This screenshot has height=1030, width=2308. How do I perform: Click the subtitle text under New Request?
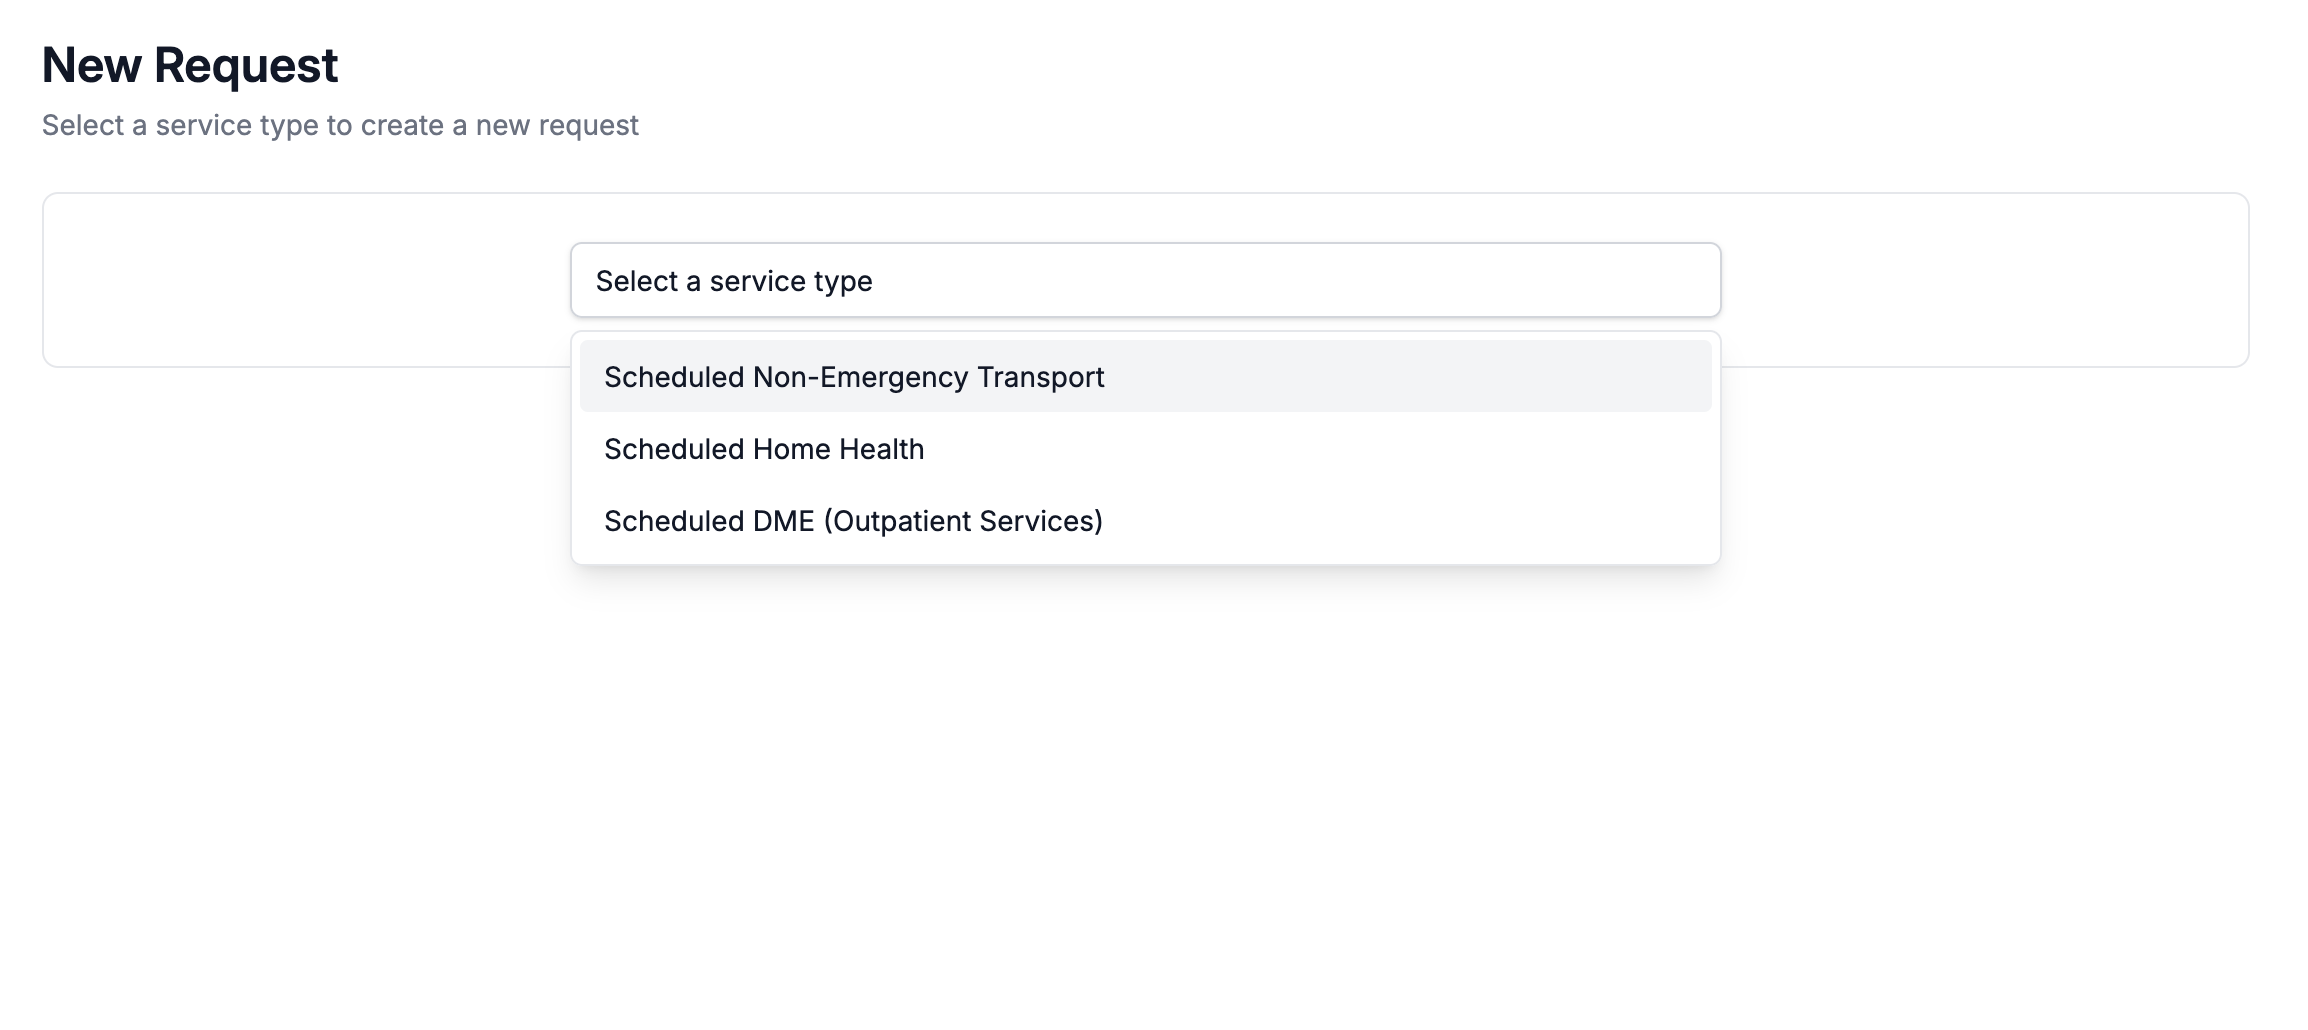340,126
